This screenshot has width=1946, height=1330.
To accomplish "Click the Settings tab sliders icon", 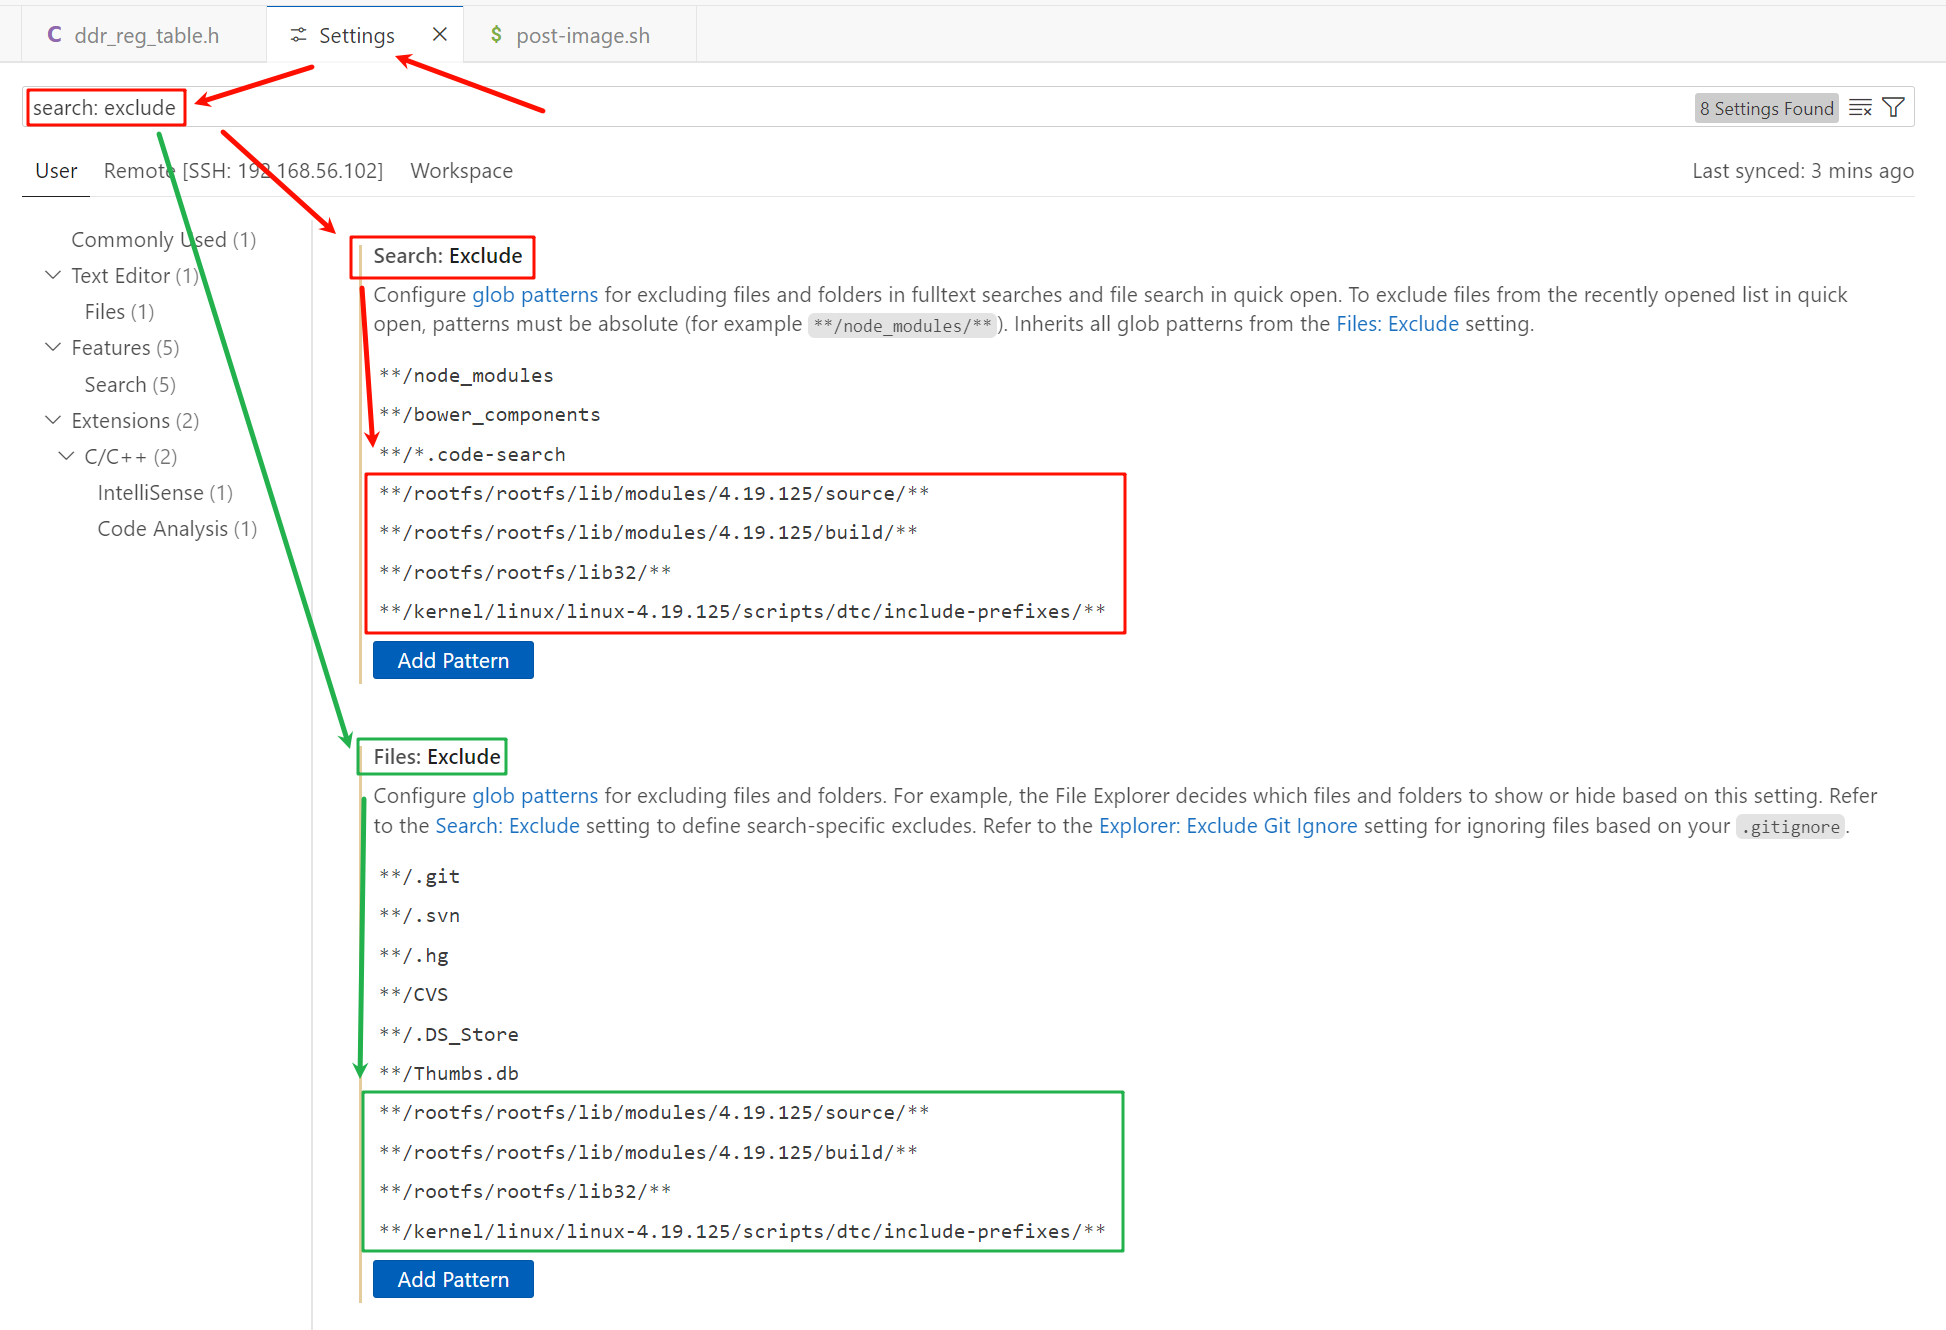I will [x=298, y=35].
